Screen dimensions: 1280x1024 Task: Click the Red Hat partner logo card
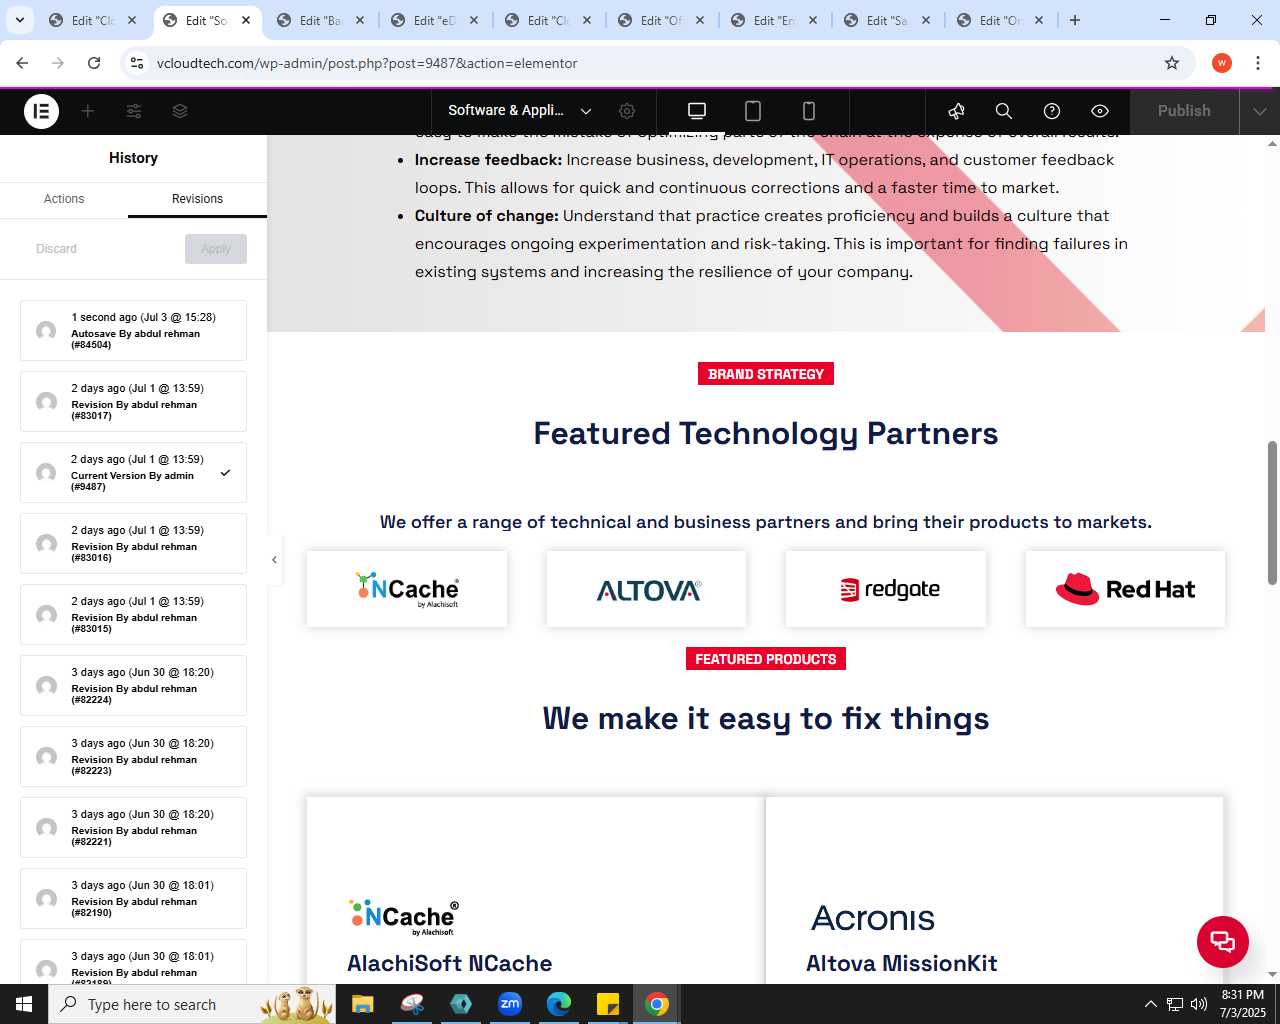tap(1125, 589)
